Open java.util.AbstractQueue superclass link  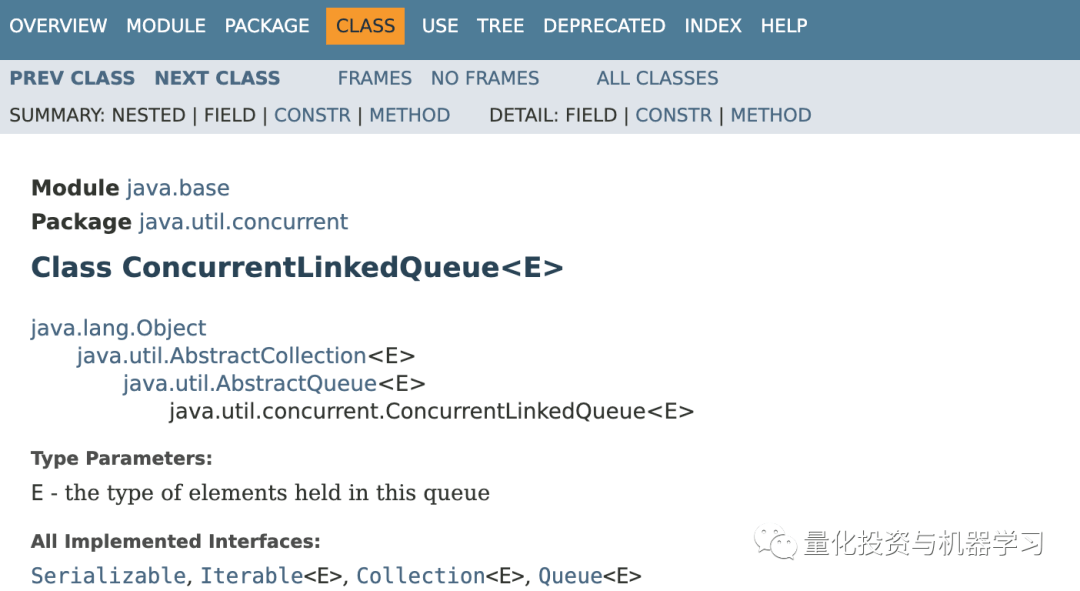click(250, 383)
